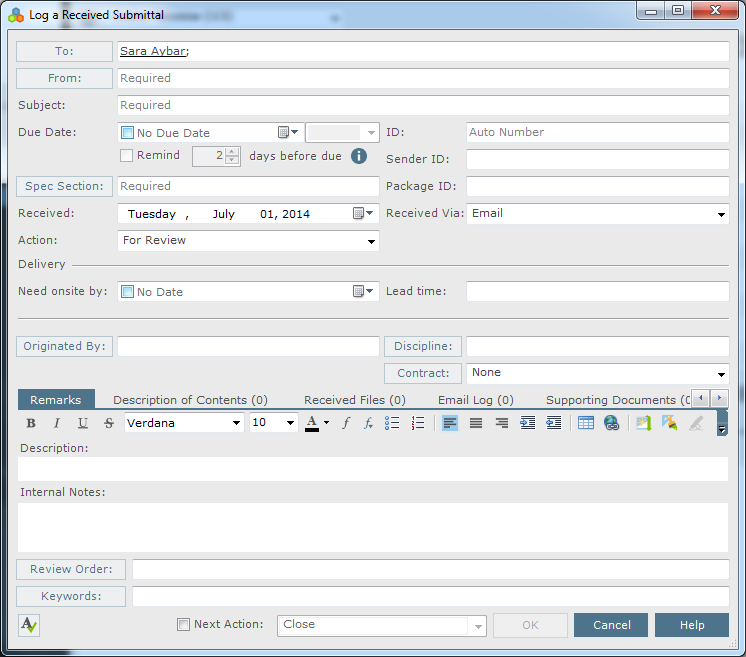This screenshot has height=657, width=746.
Task: Open the Need onsite by calendar picker
Action: click(x=363, y=291)
